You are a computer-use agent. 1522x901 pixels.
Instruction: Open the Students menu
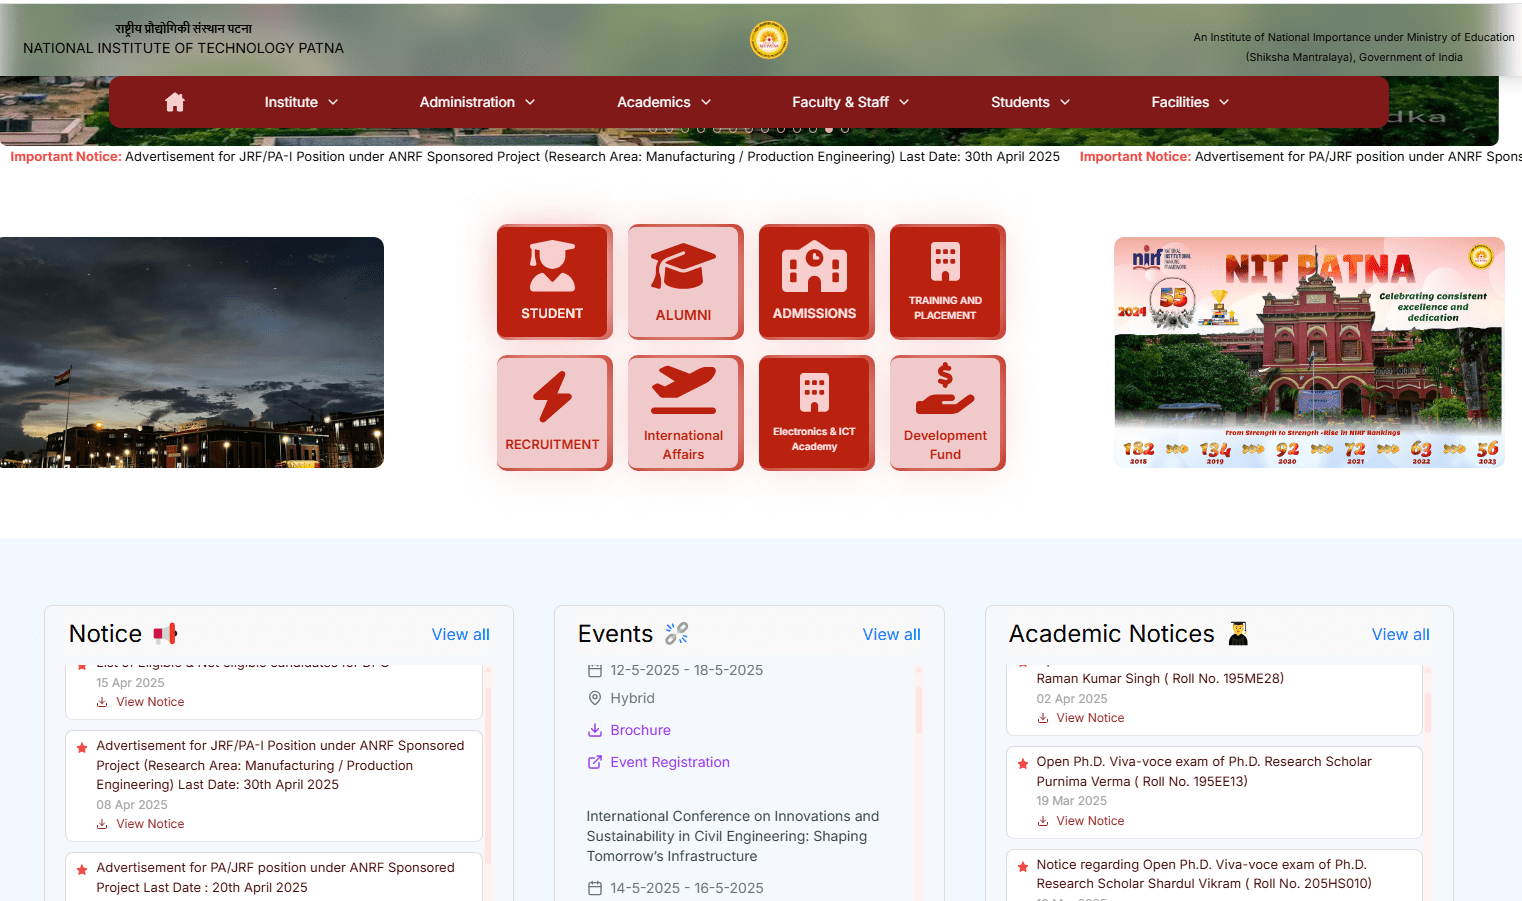coord(1030,102)
